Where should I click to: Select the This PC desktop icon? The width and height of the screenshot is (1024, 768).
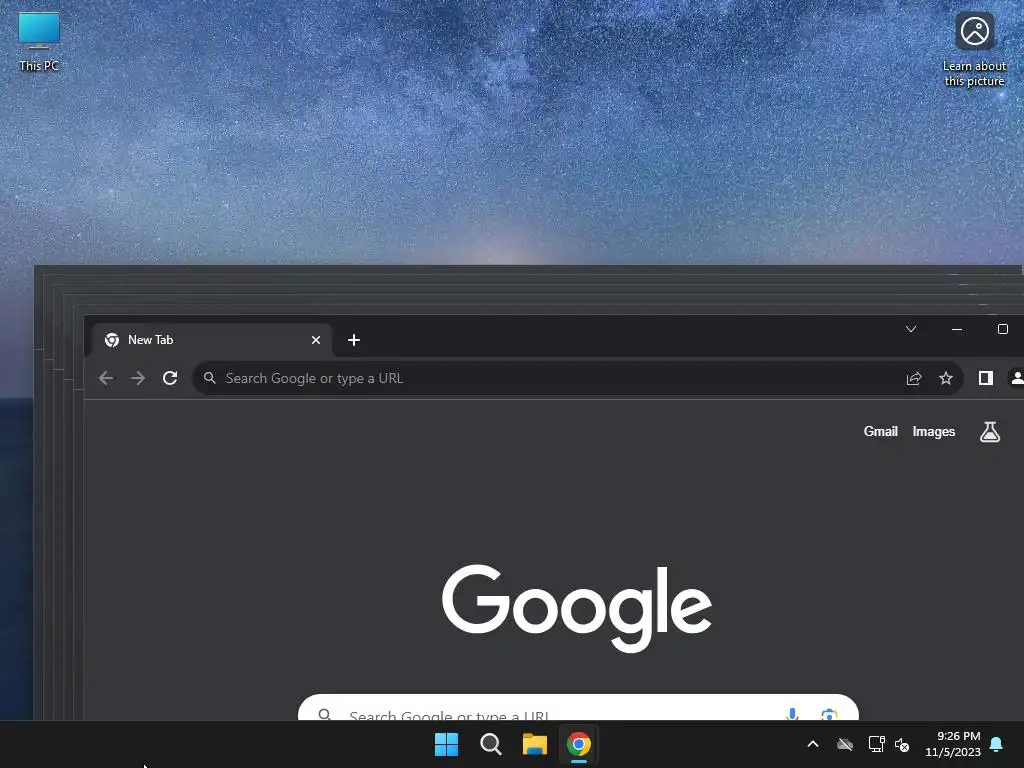39,42
